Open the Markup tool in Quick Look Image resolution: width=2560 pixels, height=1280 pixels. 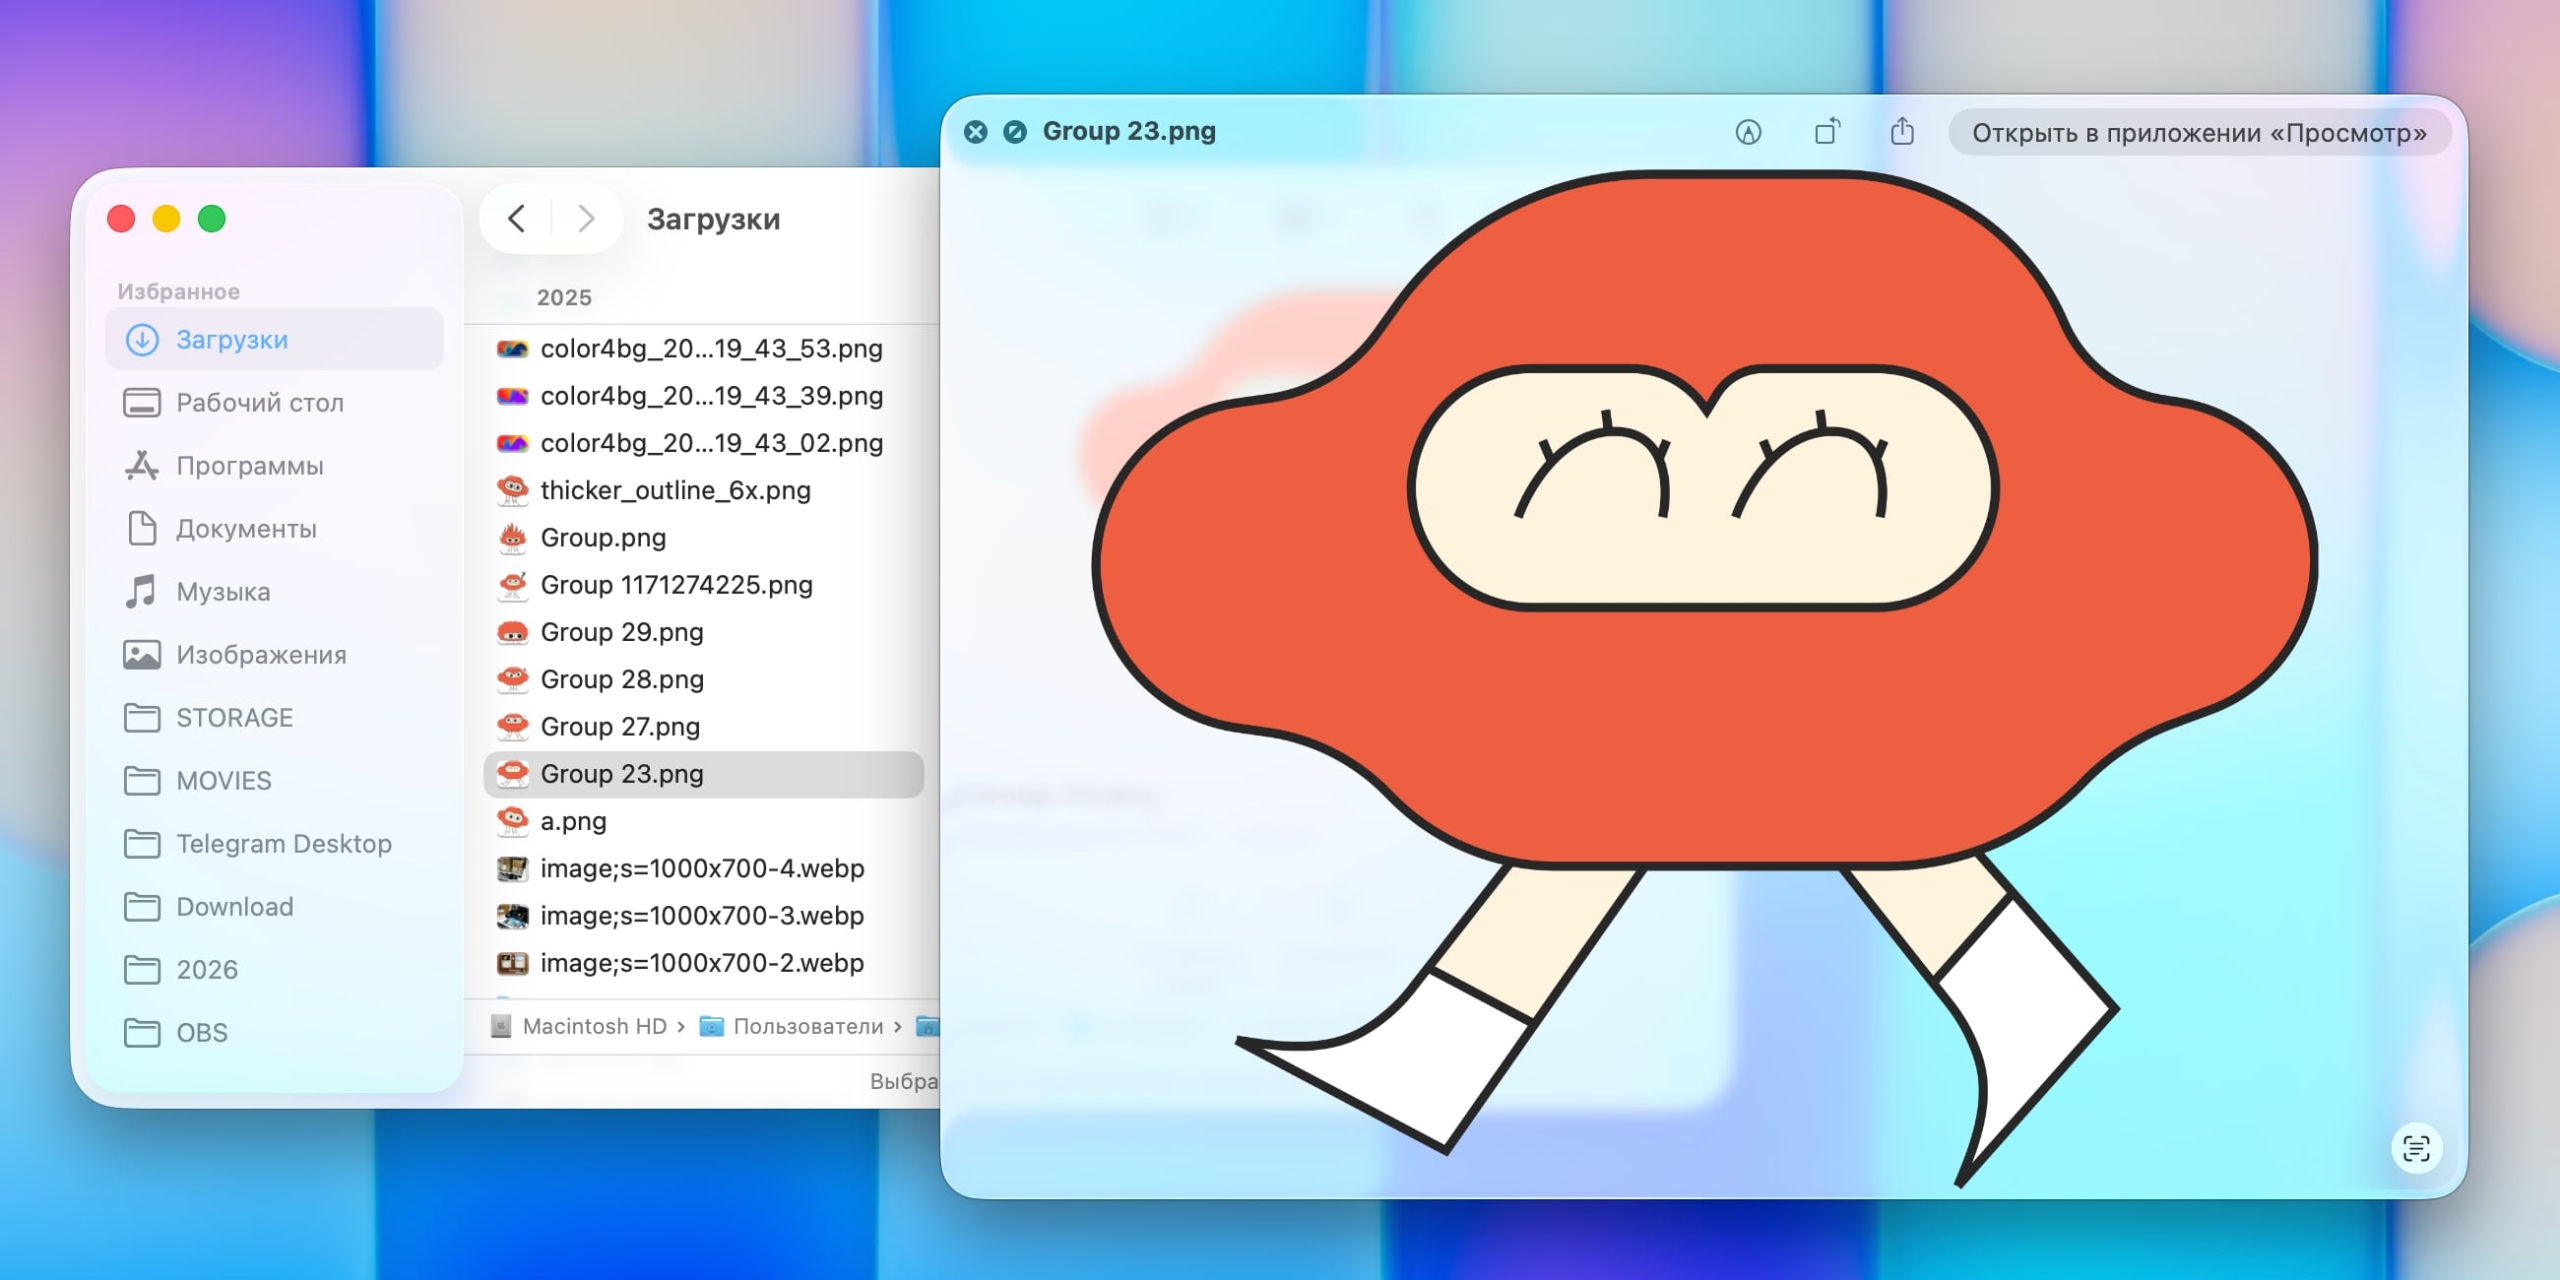pyautogui.click(x=1749, y=132)
